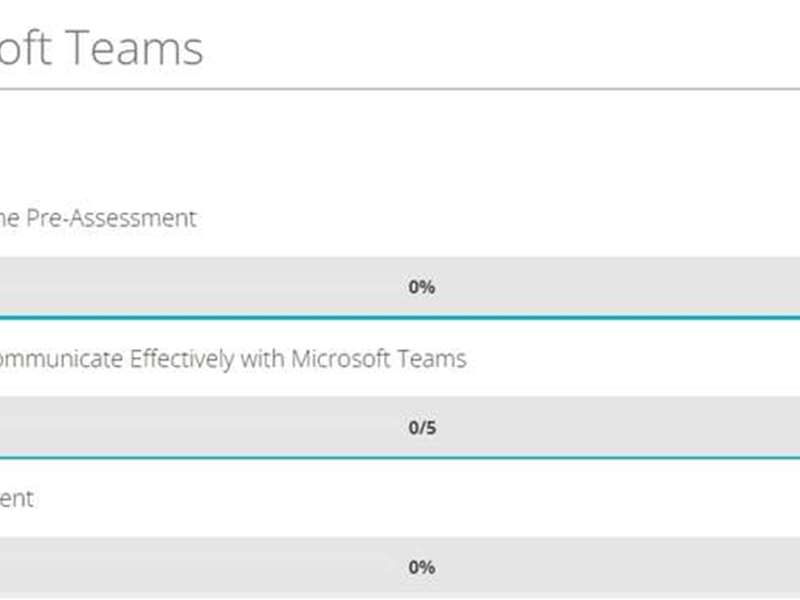
Task: Open the Pre-Assessment section title
Action: [x=98, y=218]
